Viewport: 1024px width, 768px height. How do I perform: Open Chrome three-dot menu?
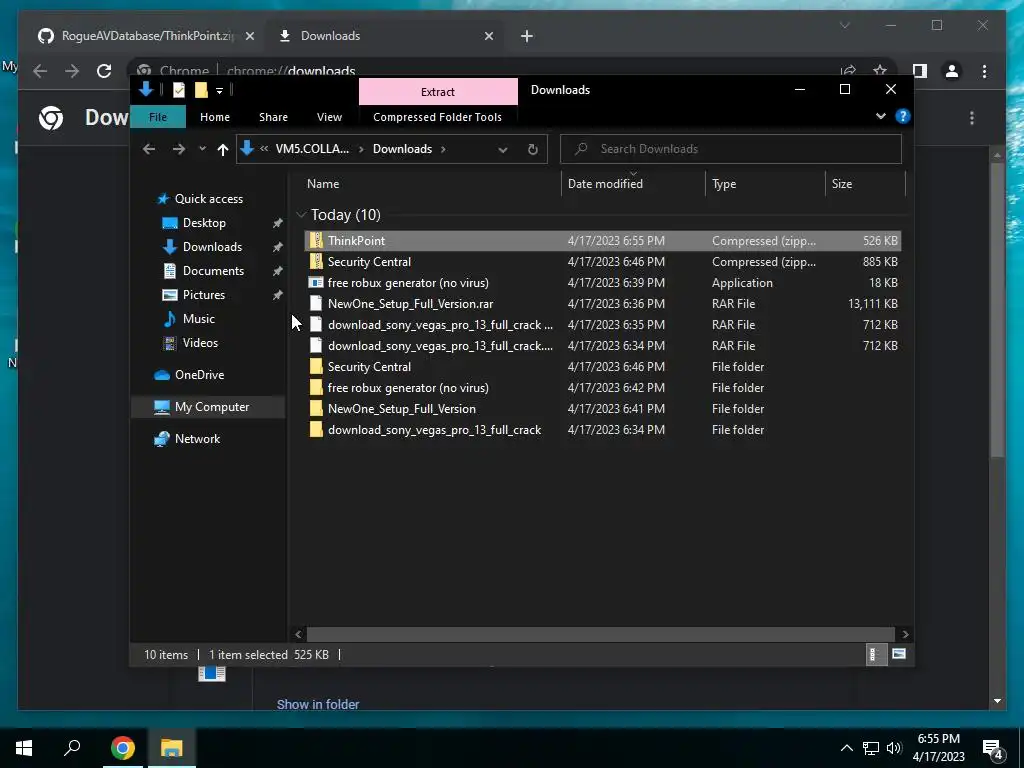click(x=984, y=71)
